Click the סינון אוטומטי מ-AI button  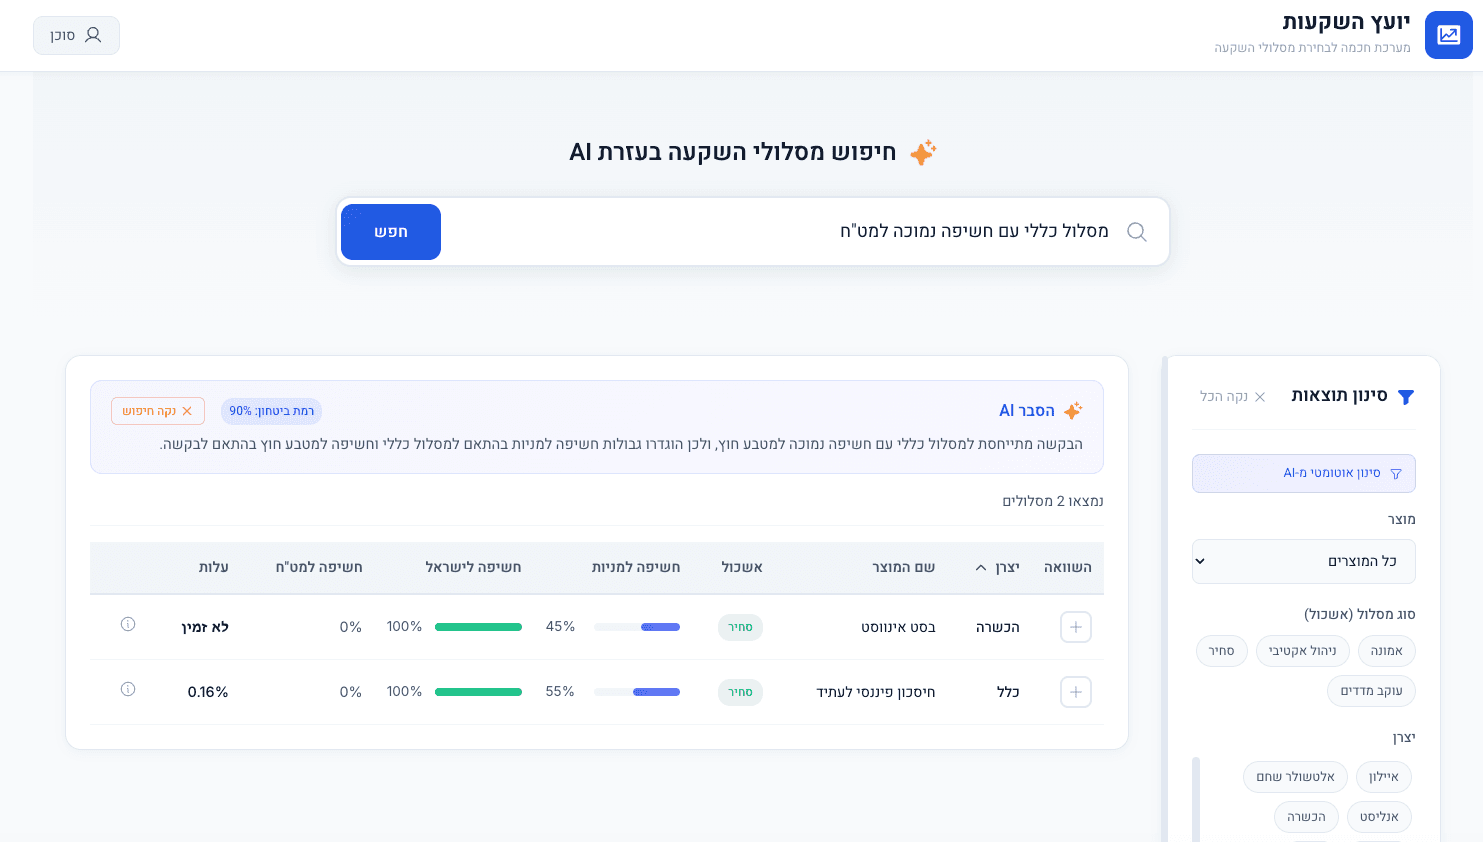(1304, 473)
